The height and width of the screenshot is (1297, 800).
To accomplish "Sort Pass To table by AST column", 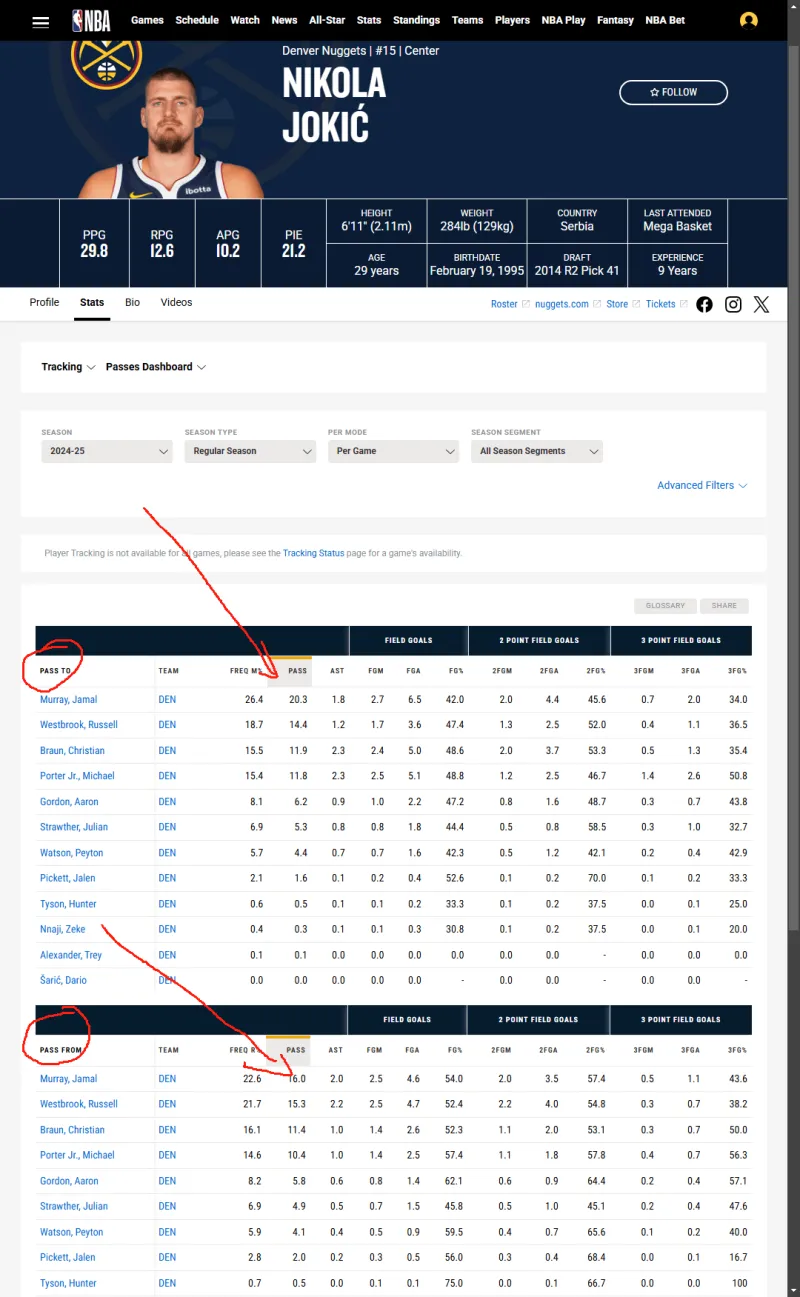I will tap(337, 671).
